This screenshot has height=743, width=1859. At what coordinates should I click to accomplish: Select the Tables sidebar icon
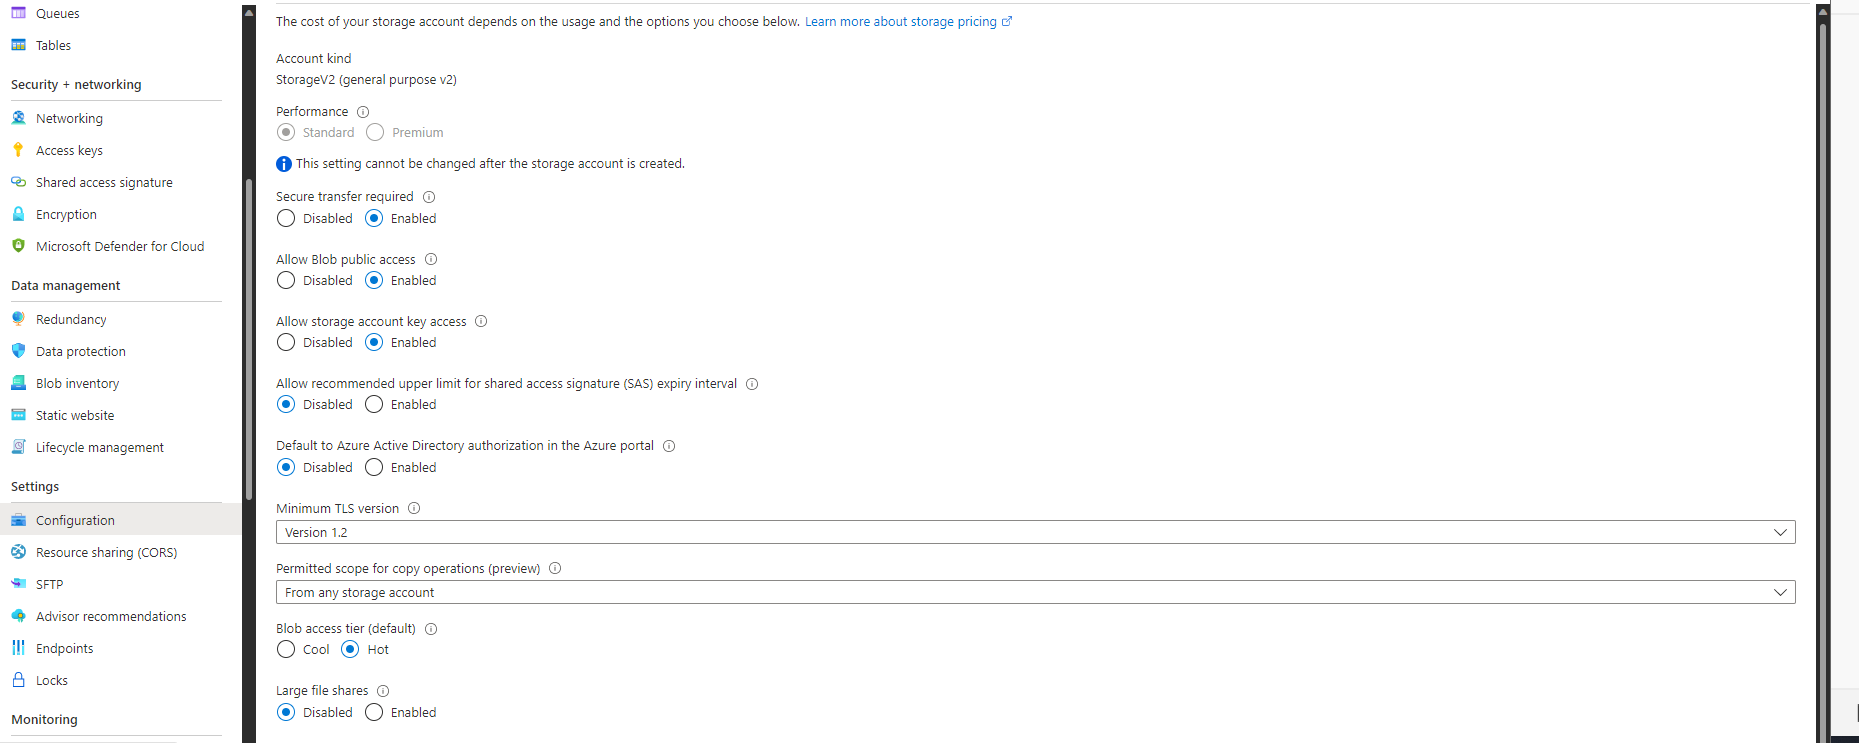tap(18, 45)
